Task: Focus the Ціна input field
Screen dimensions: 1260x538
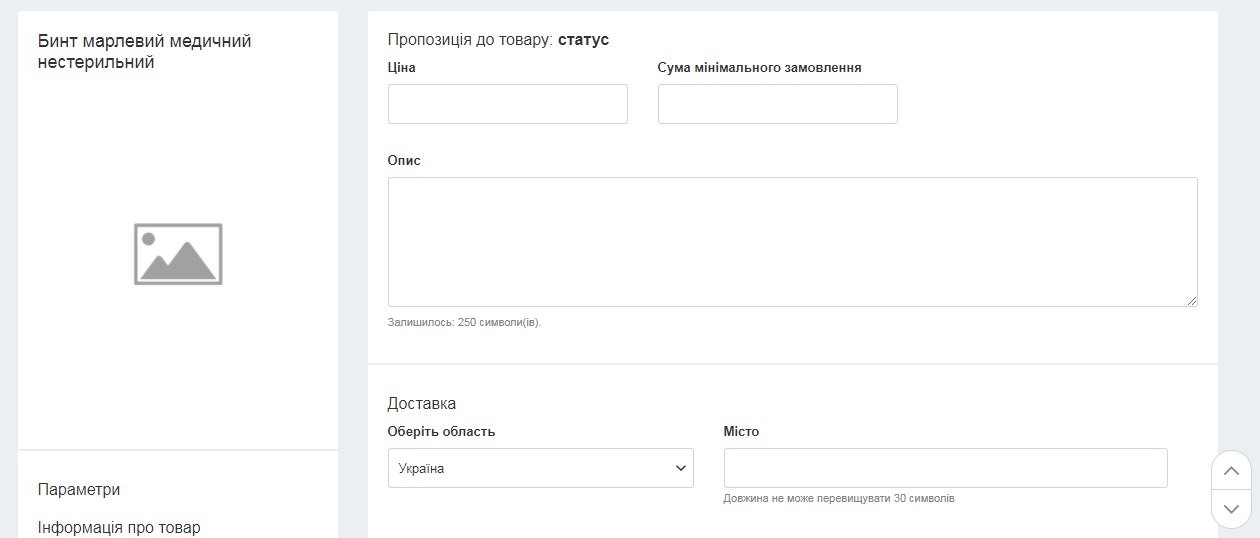Action: point(507,104)
